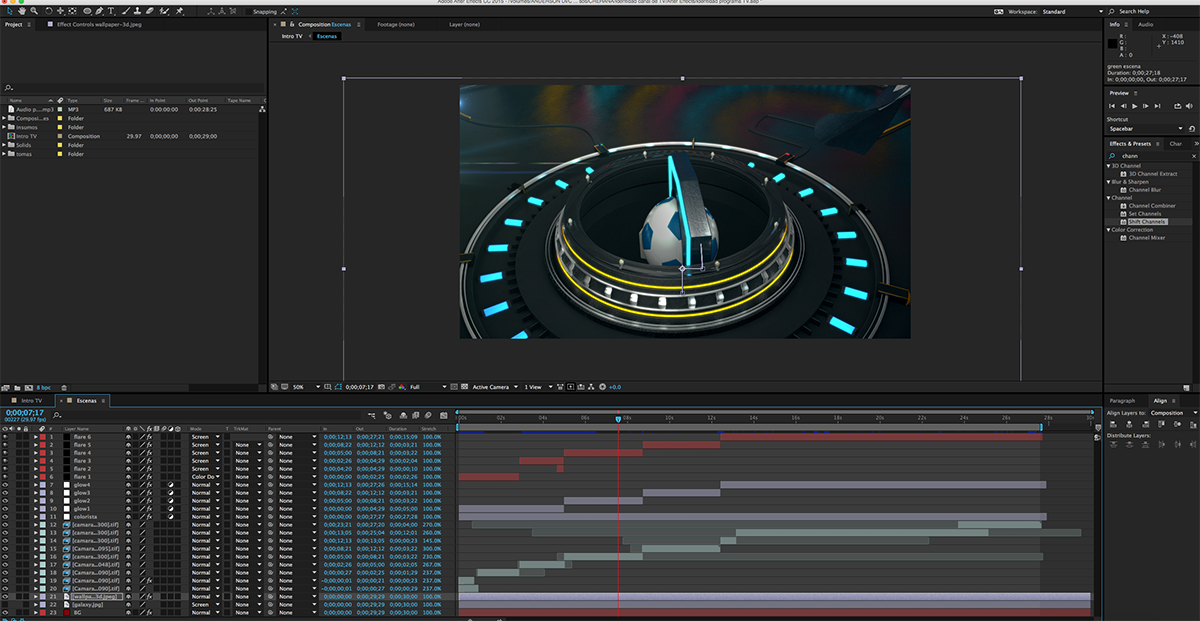The width and height of the screenshot is (1200, 621).
Task: Open Effect Controls wallpaper-3d.jpeg tab
Action: [x=99, y=24]
